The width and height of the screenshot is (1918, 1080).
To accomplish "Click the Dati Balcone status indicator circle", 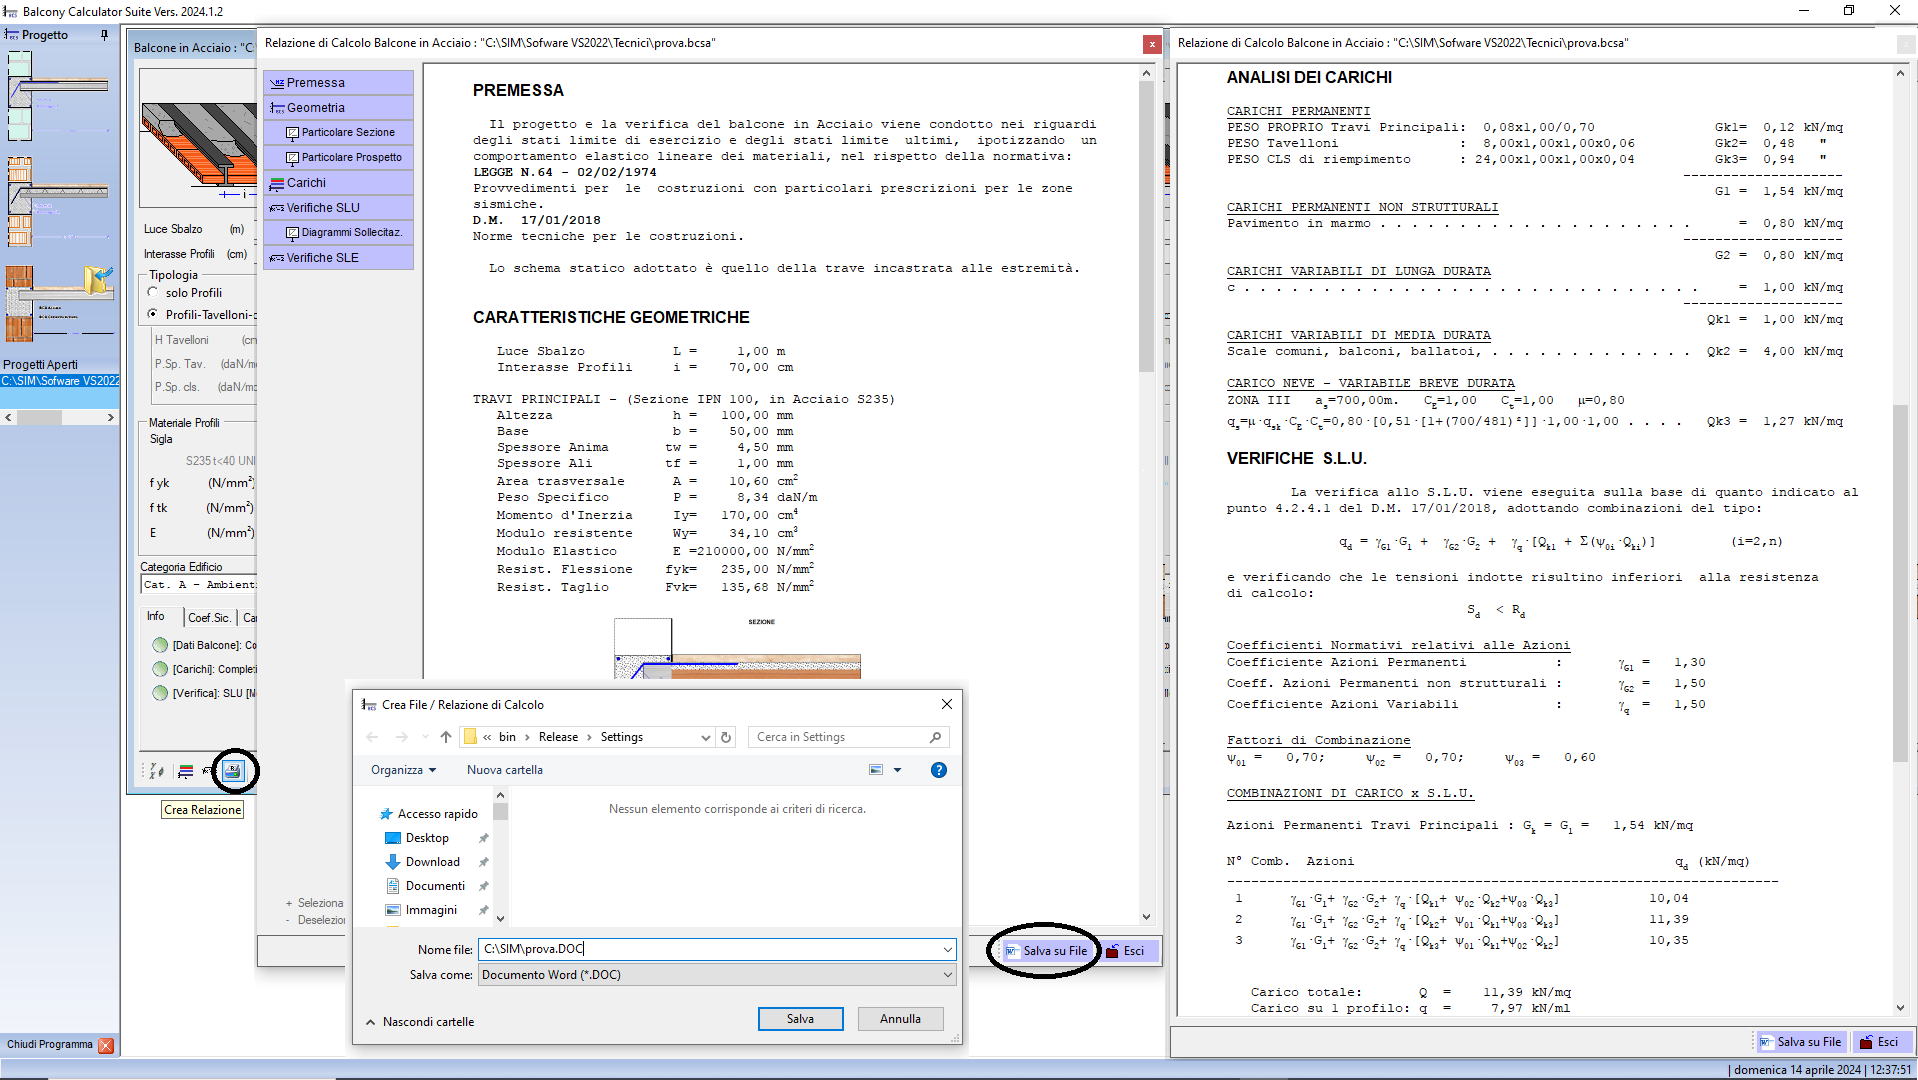I will coord(160,645).
